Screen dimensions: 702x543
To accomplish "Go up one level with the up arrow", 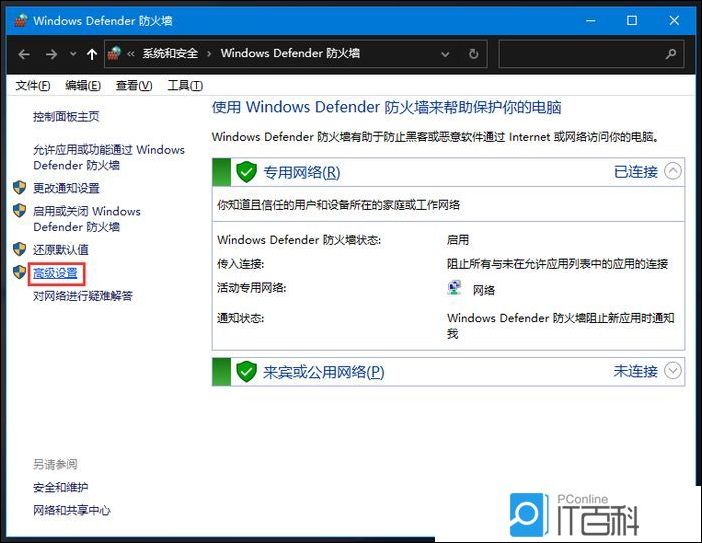I will pos(92,55).
